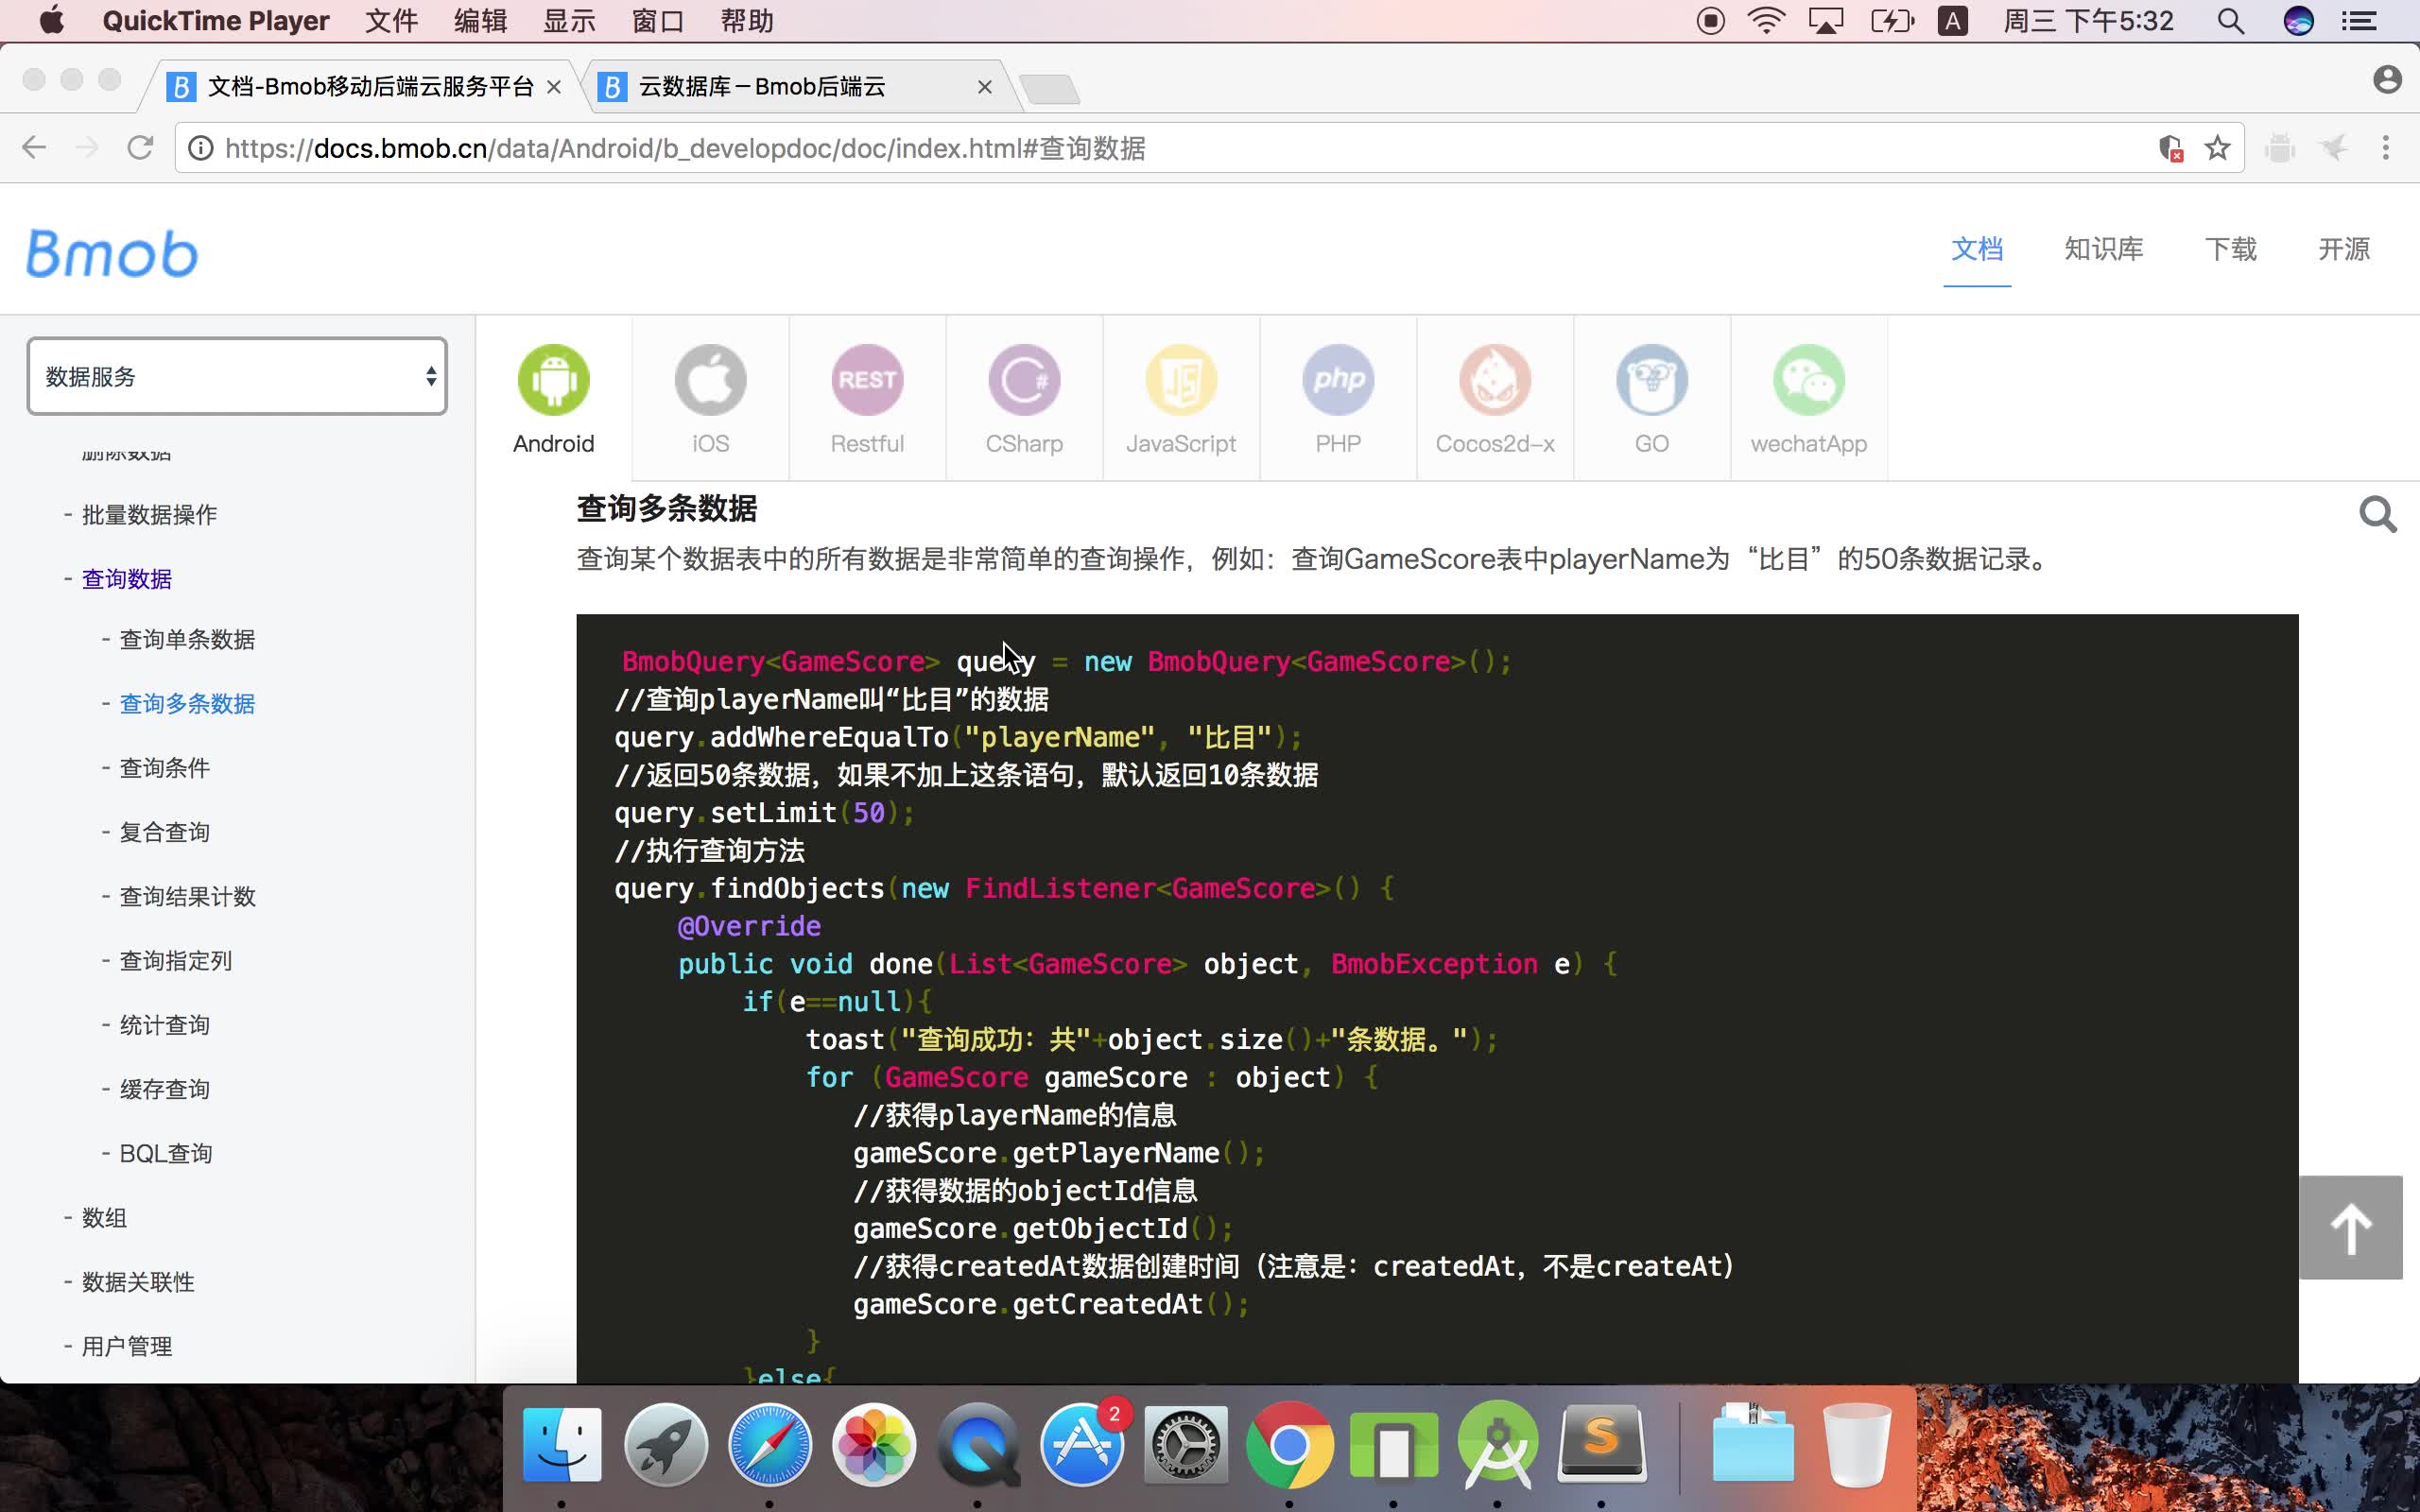Go to 查询结果计数 in the sidebar

coord(187,897)
